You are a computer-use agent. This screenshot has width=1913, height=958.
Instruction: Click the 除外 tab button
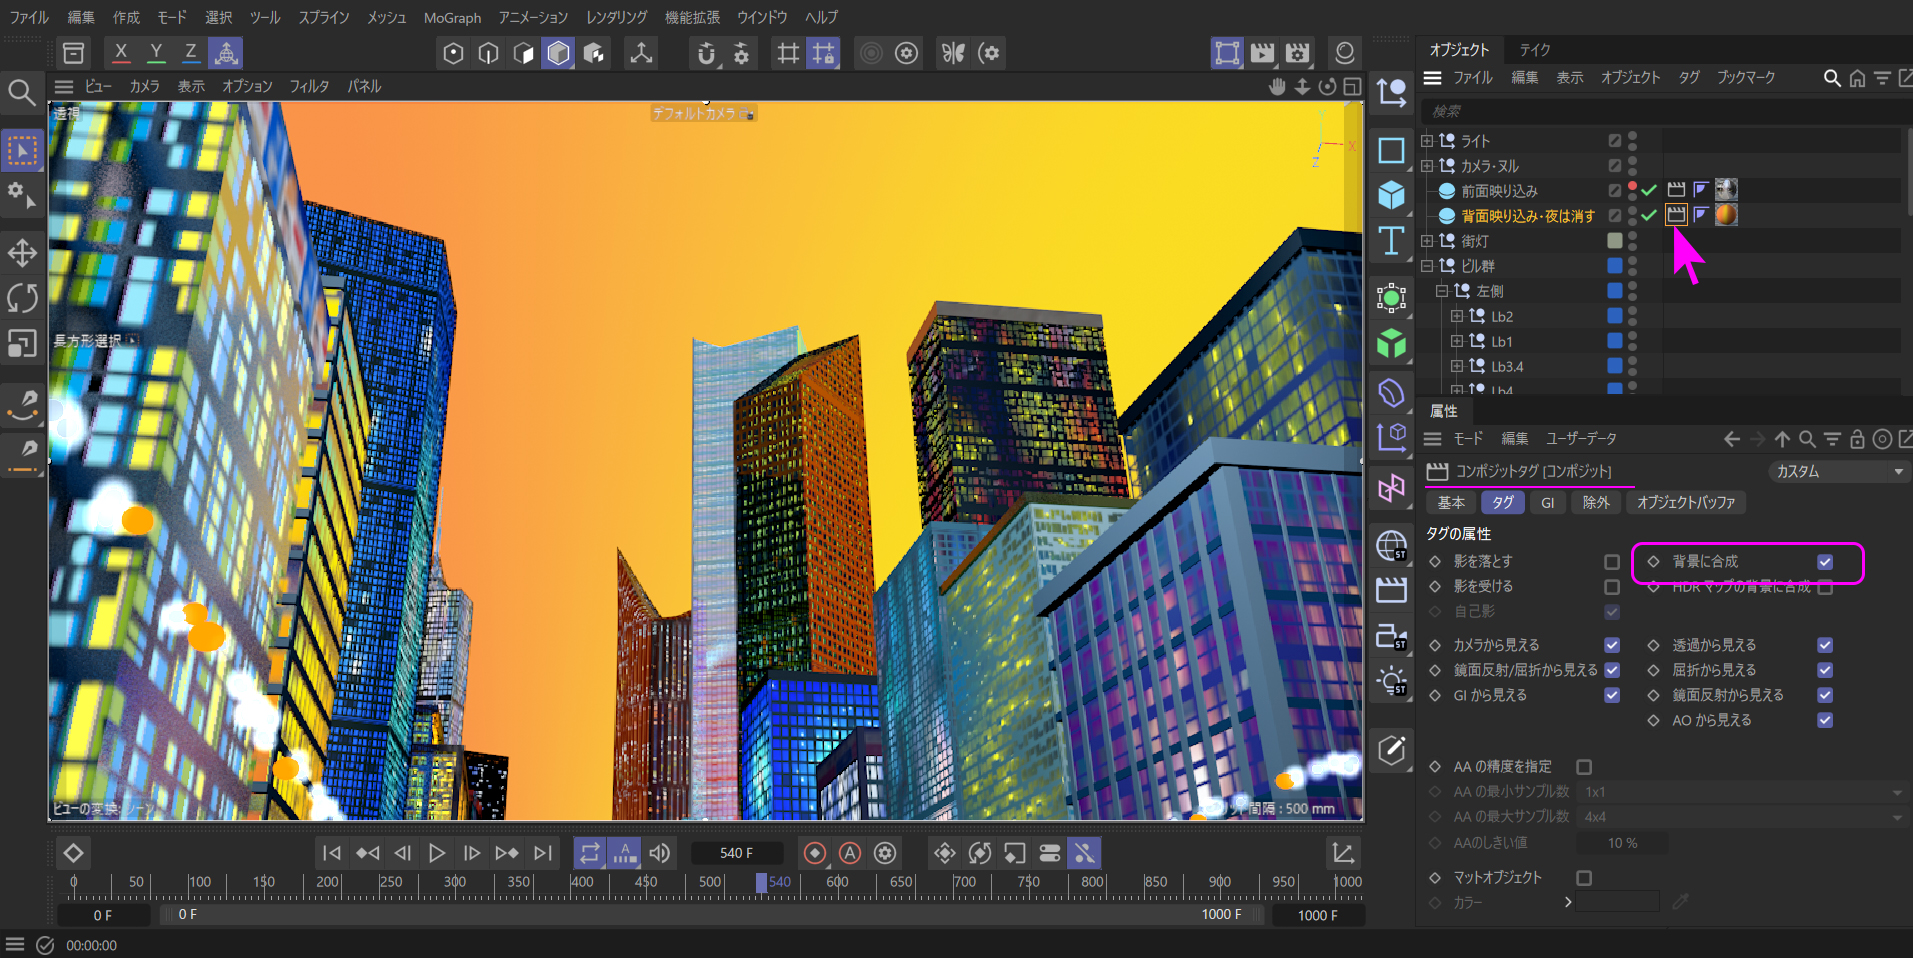(x=1596, y=503)
